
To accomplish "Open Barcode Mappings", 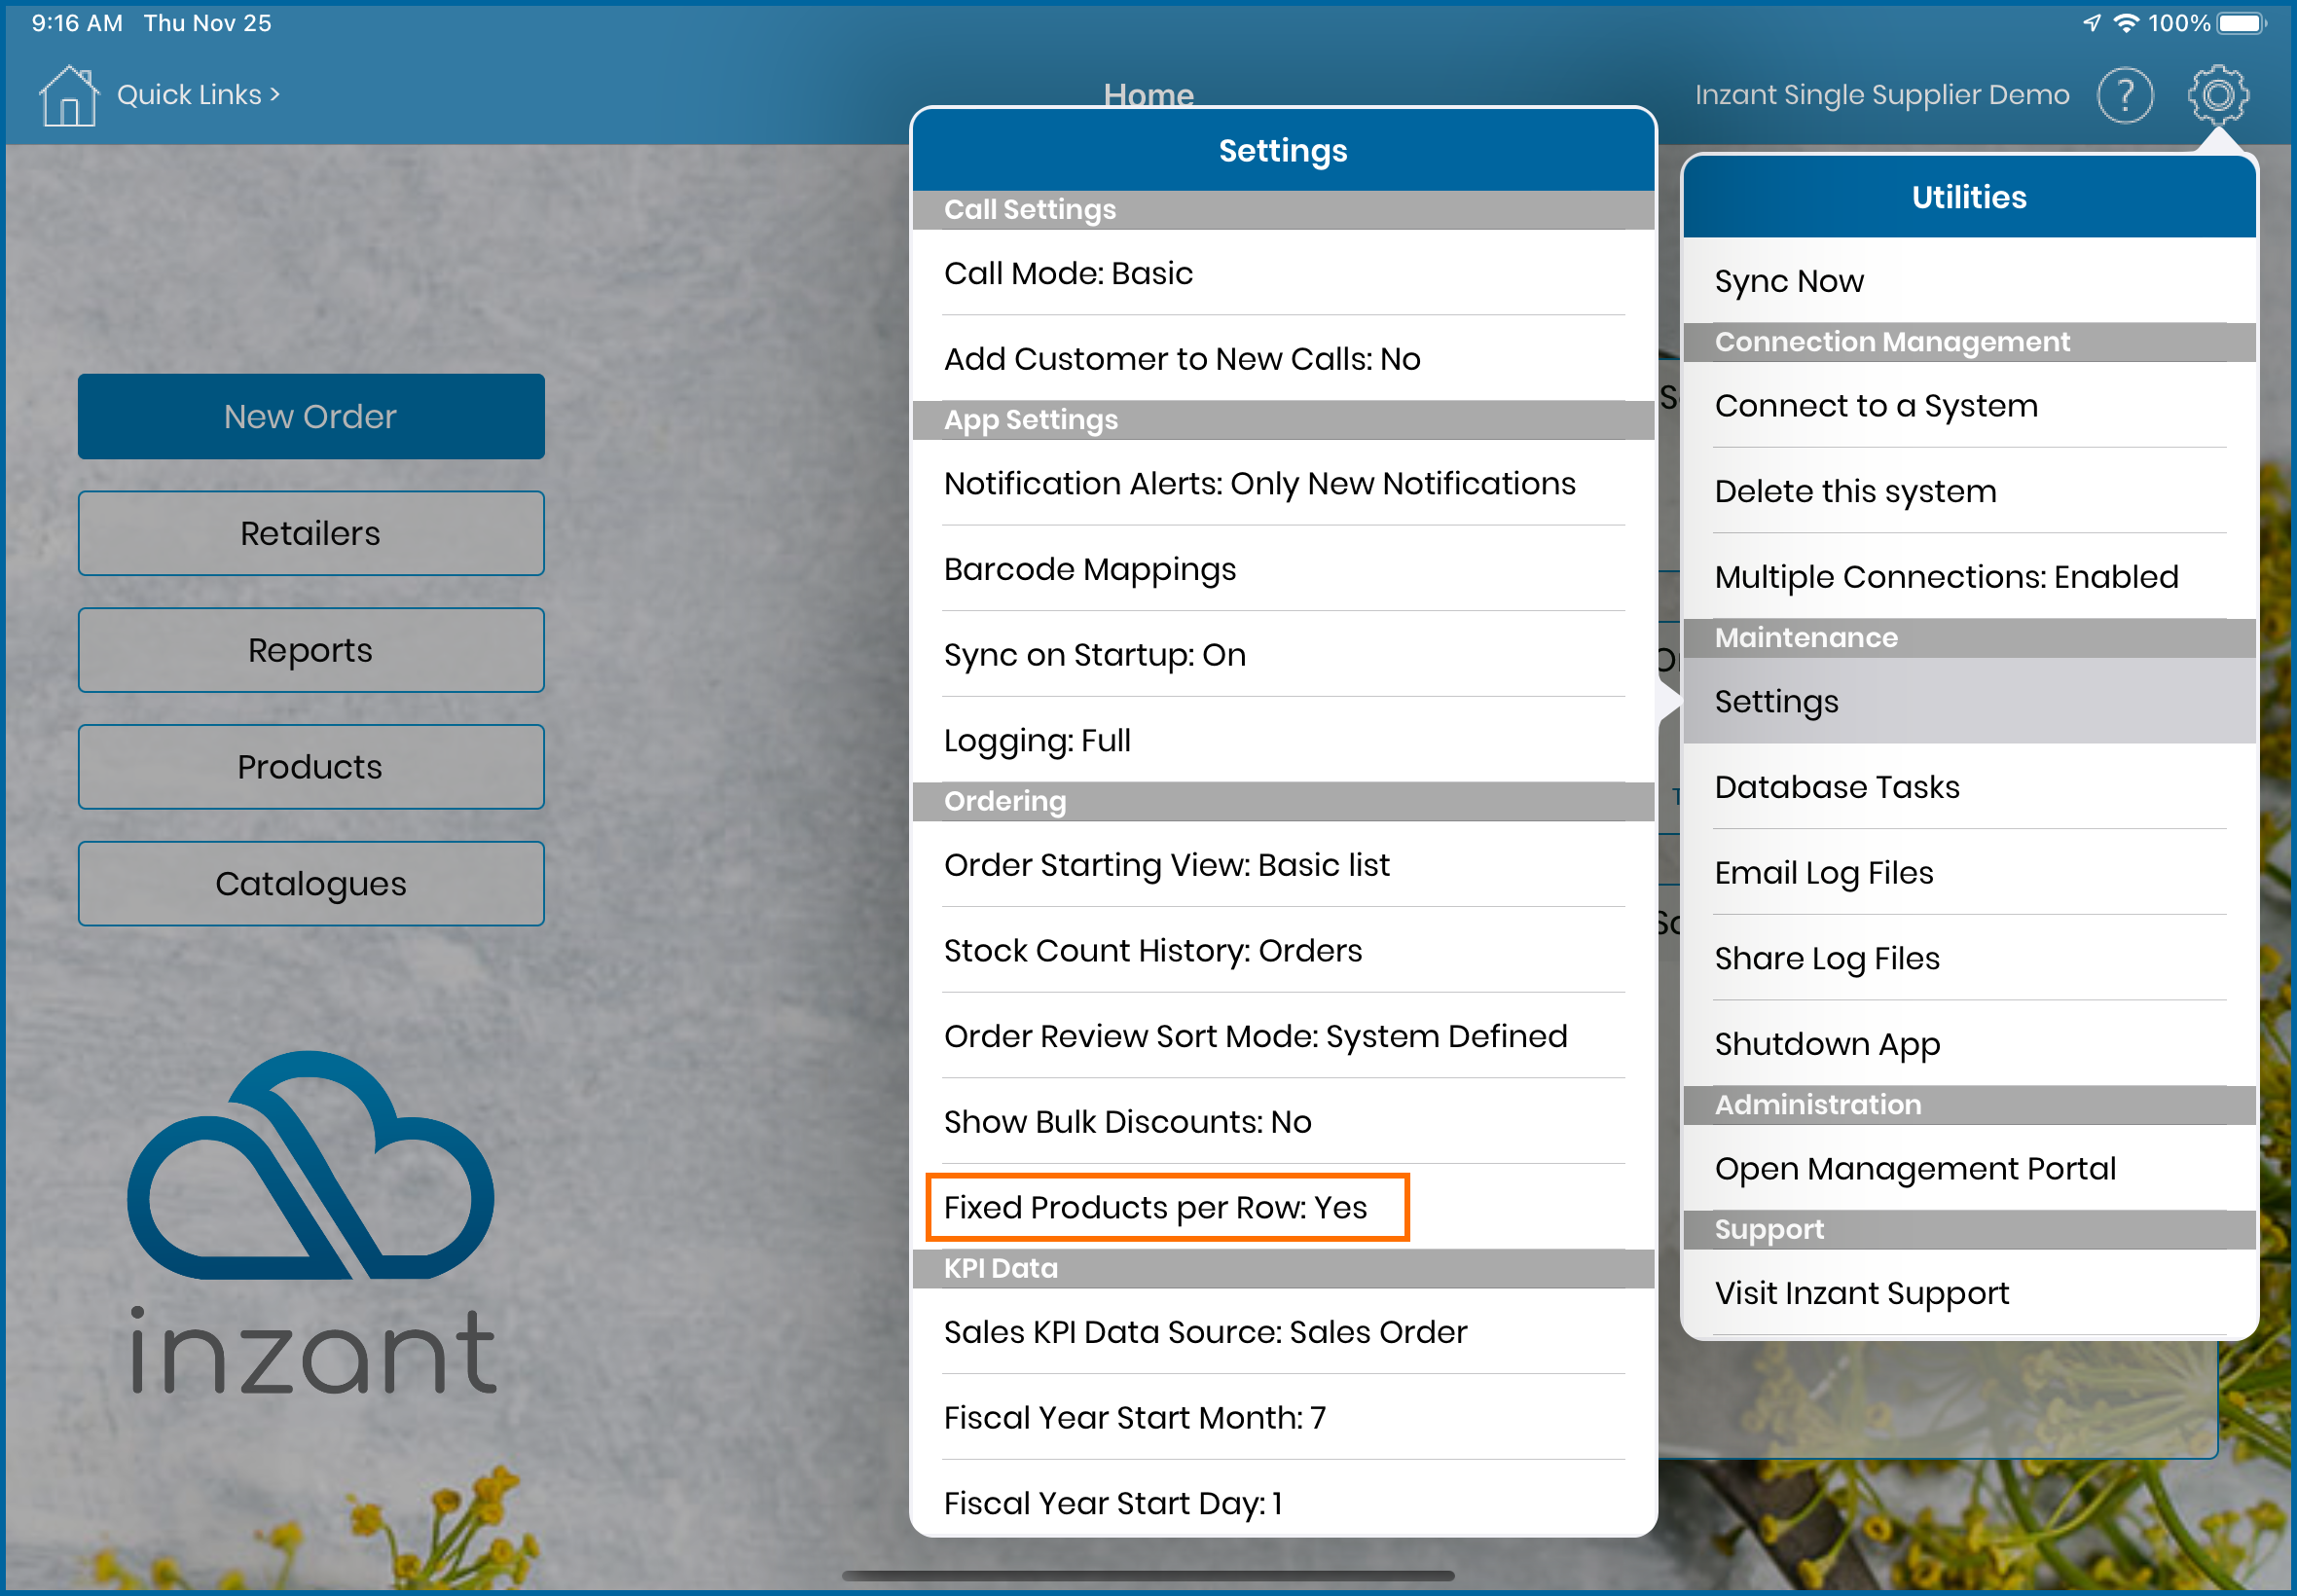I will (1283, 569).
